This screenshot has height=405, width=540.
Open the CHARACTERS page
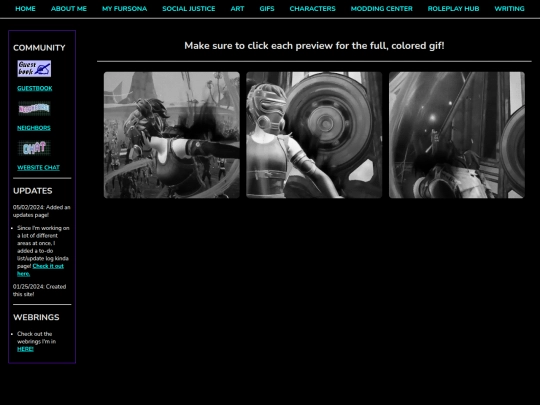click(x=312, y=9)
